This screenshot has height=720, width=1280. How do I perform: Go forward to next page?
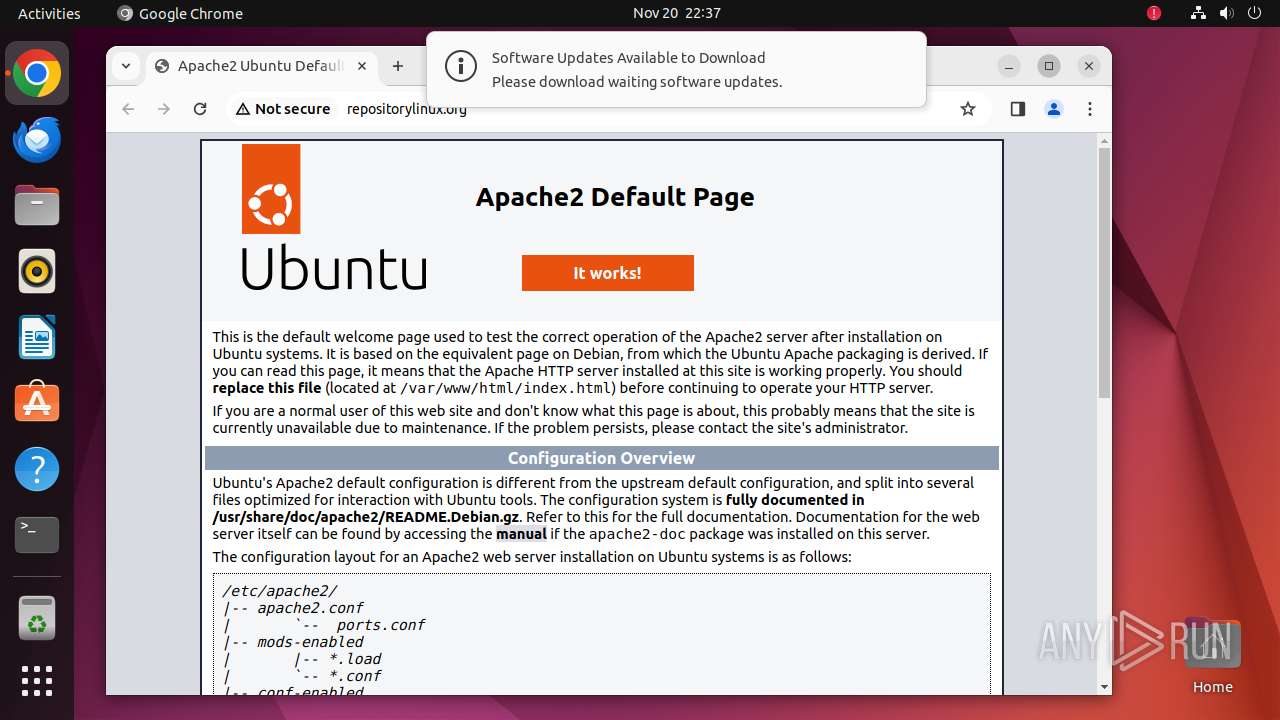point(164,109)
